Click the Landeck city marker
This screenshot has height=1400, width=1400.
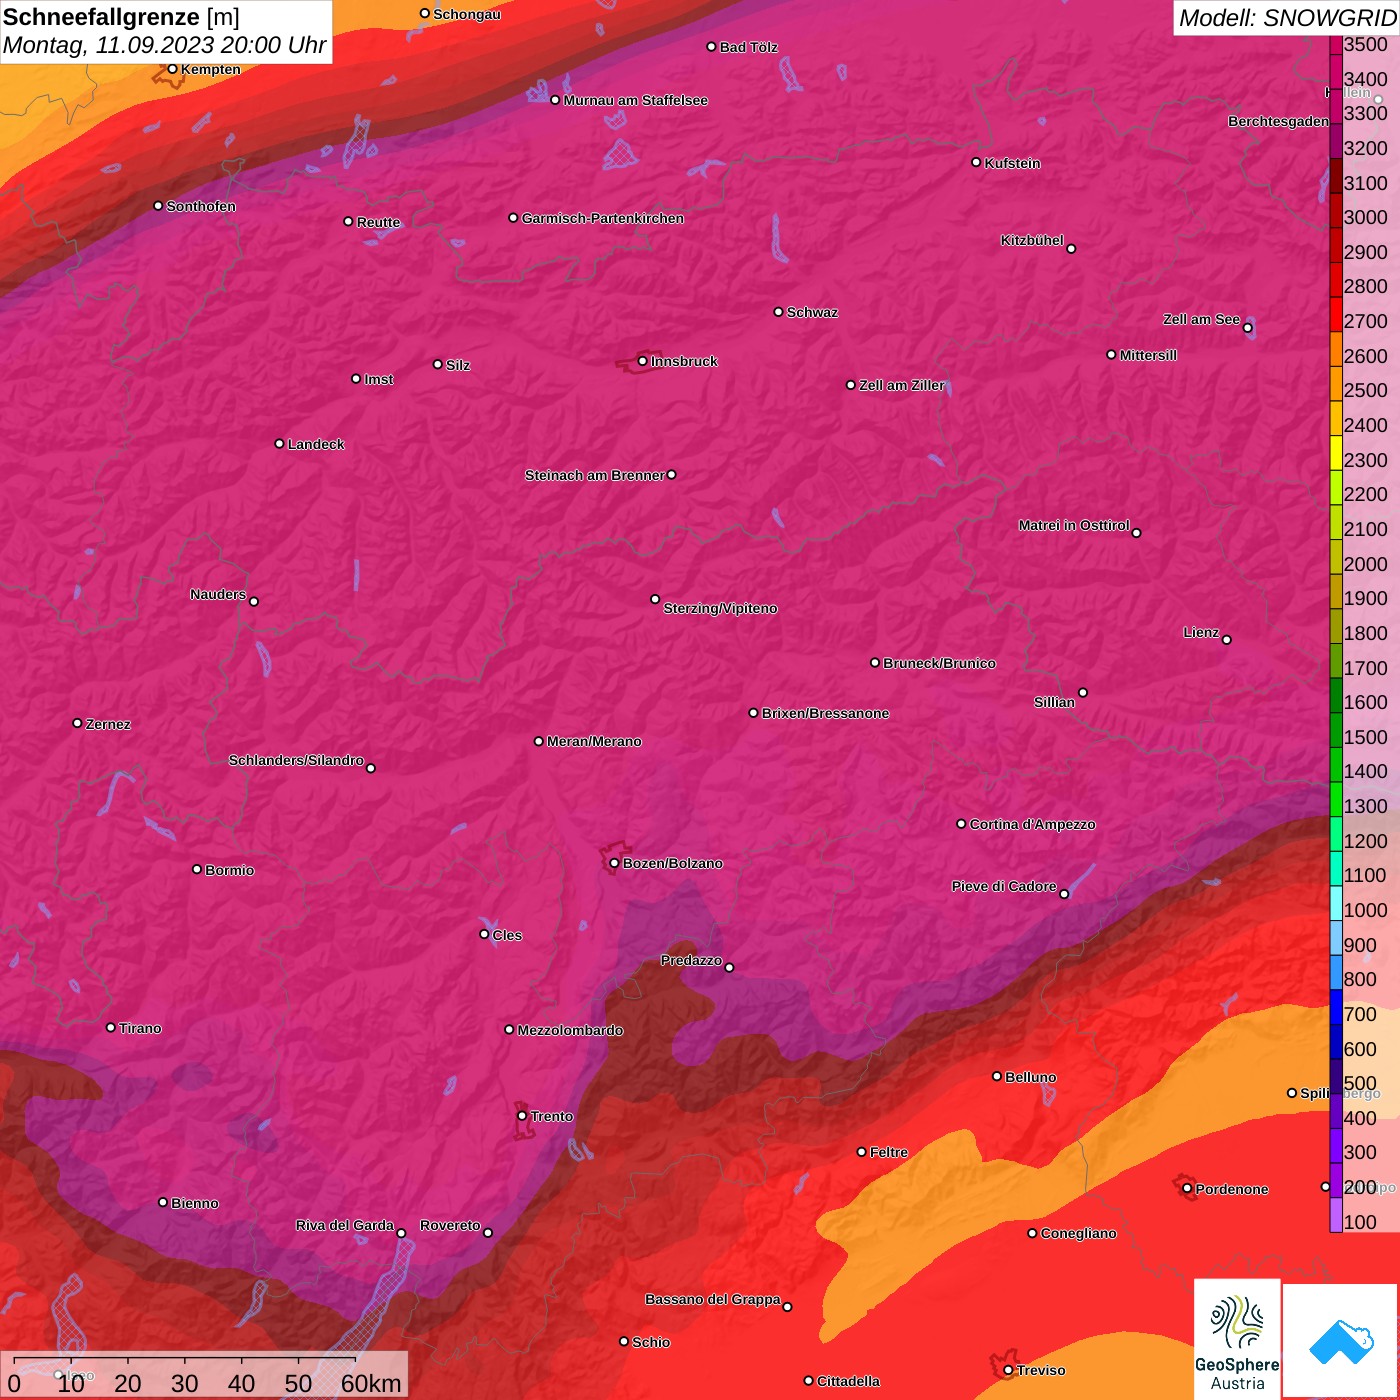(x=279, y=443)
